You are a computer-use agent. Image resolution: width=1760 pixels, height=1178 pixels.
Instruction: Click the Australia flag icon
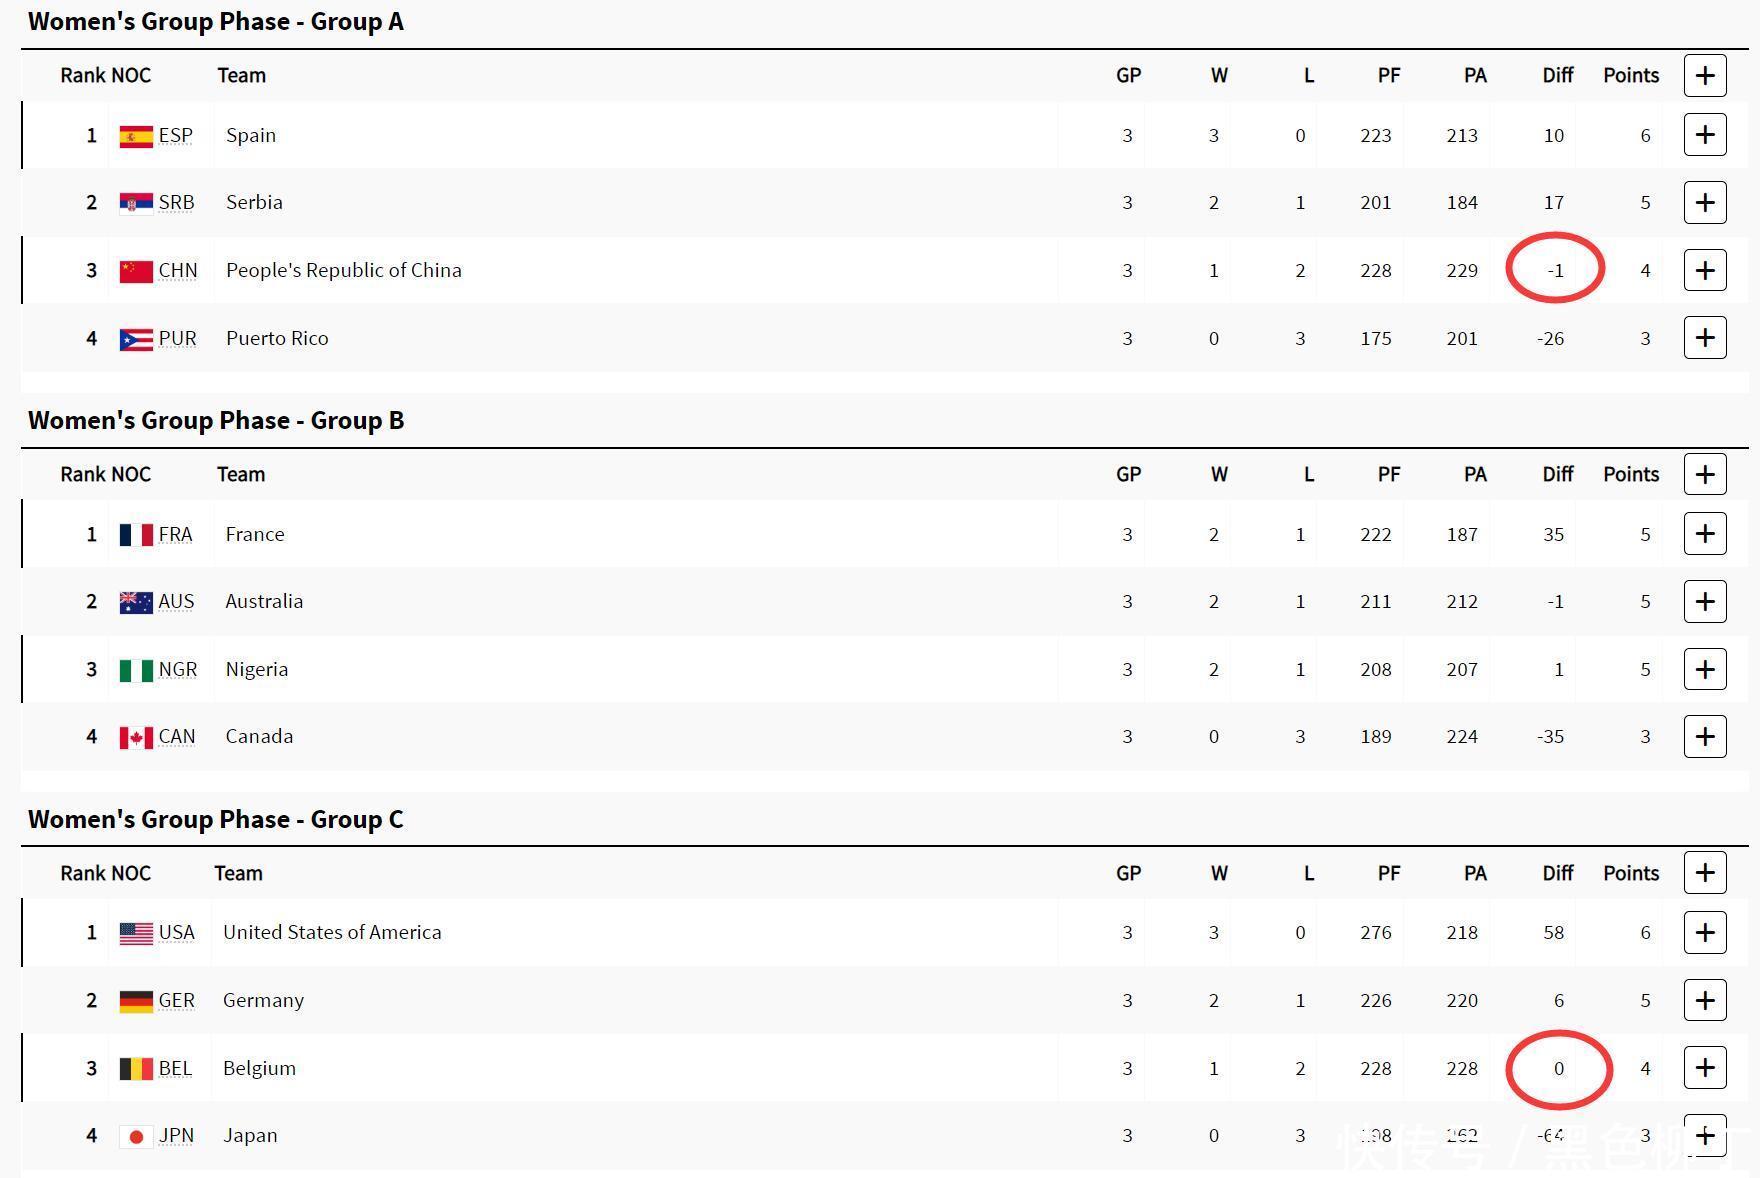(x=136, y=602)
